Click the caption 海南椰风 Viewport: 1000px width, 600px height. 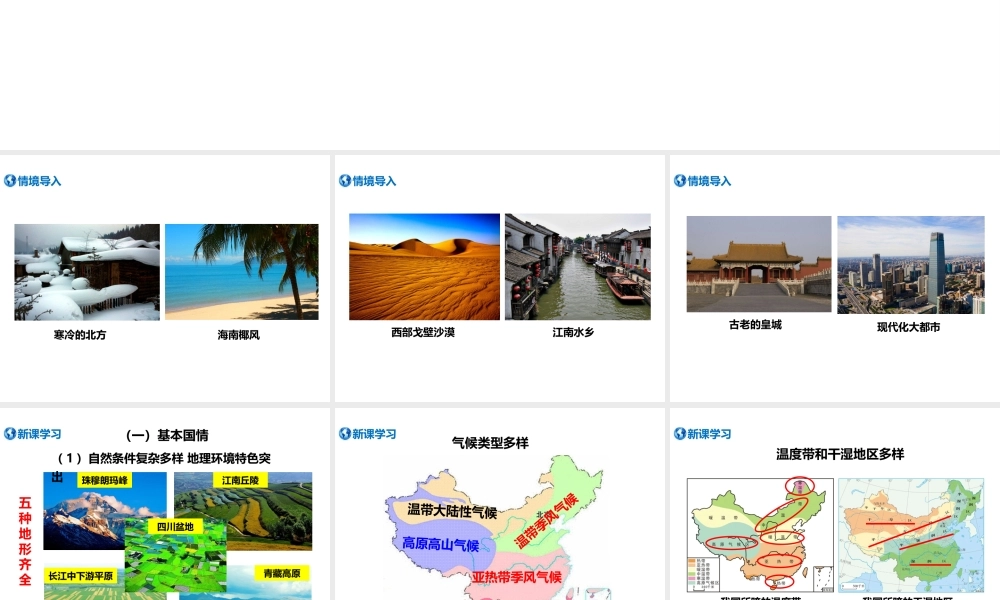[x=239, y=335]
